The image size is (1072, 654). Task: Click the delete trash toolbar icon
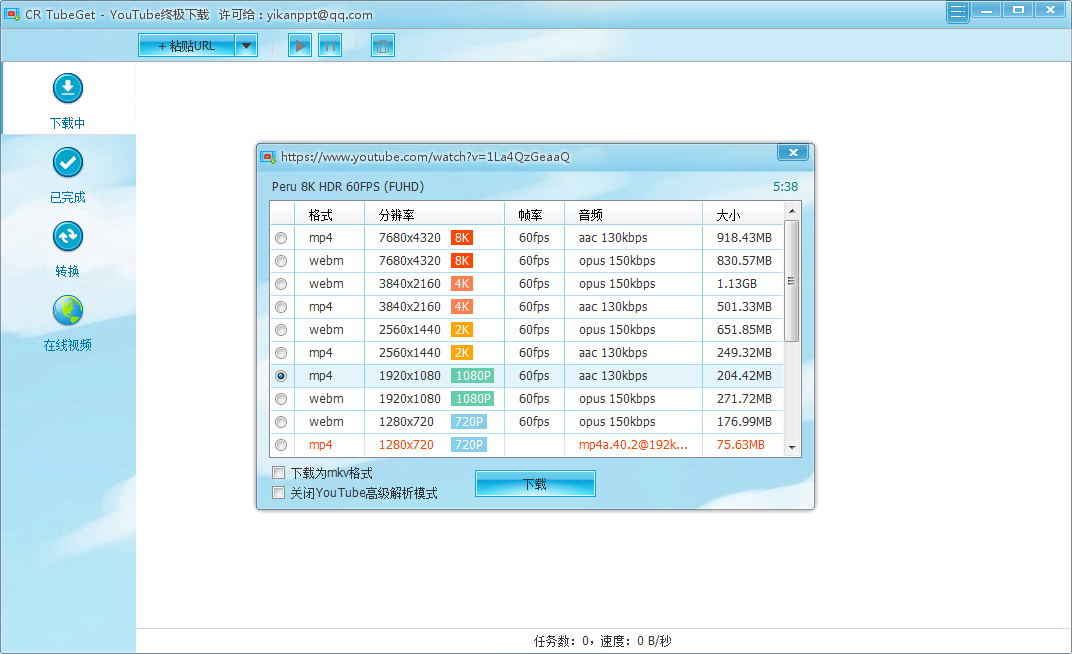coord(383,46)
